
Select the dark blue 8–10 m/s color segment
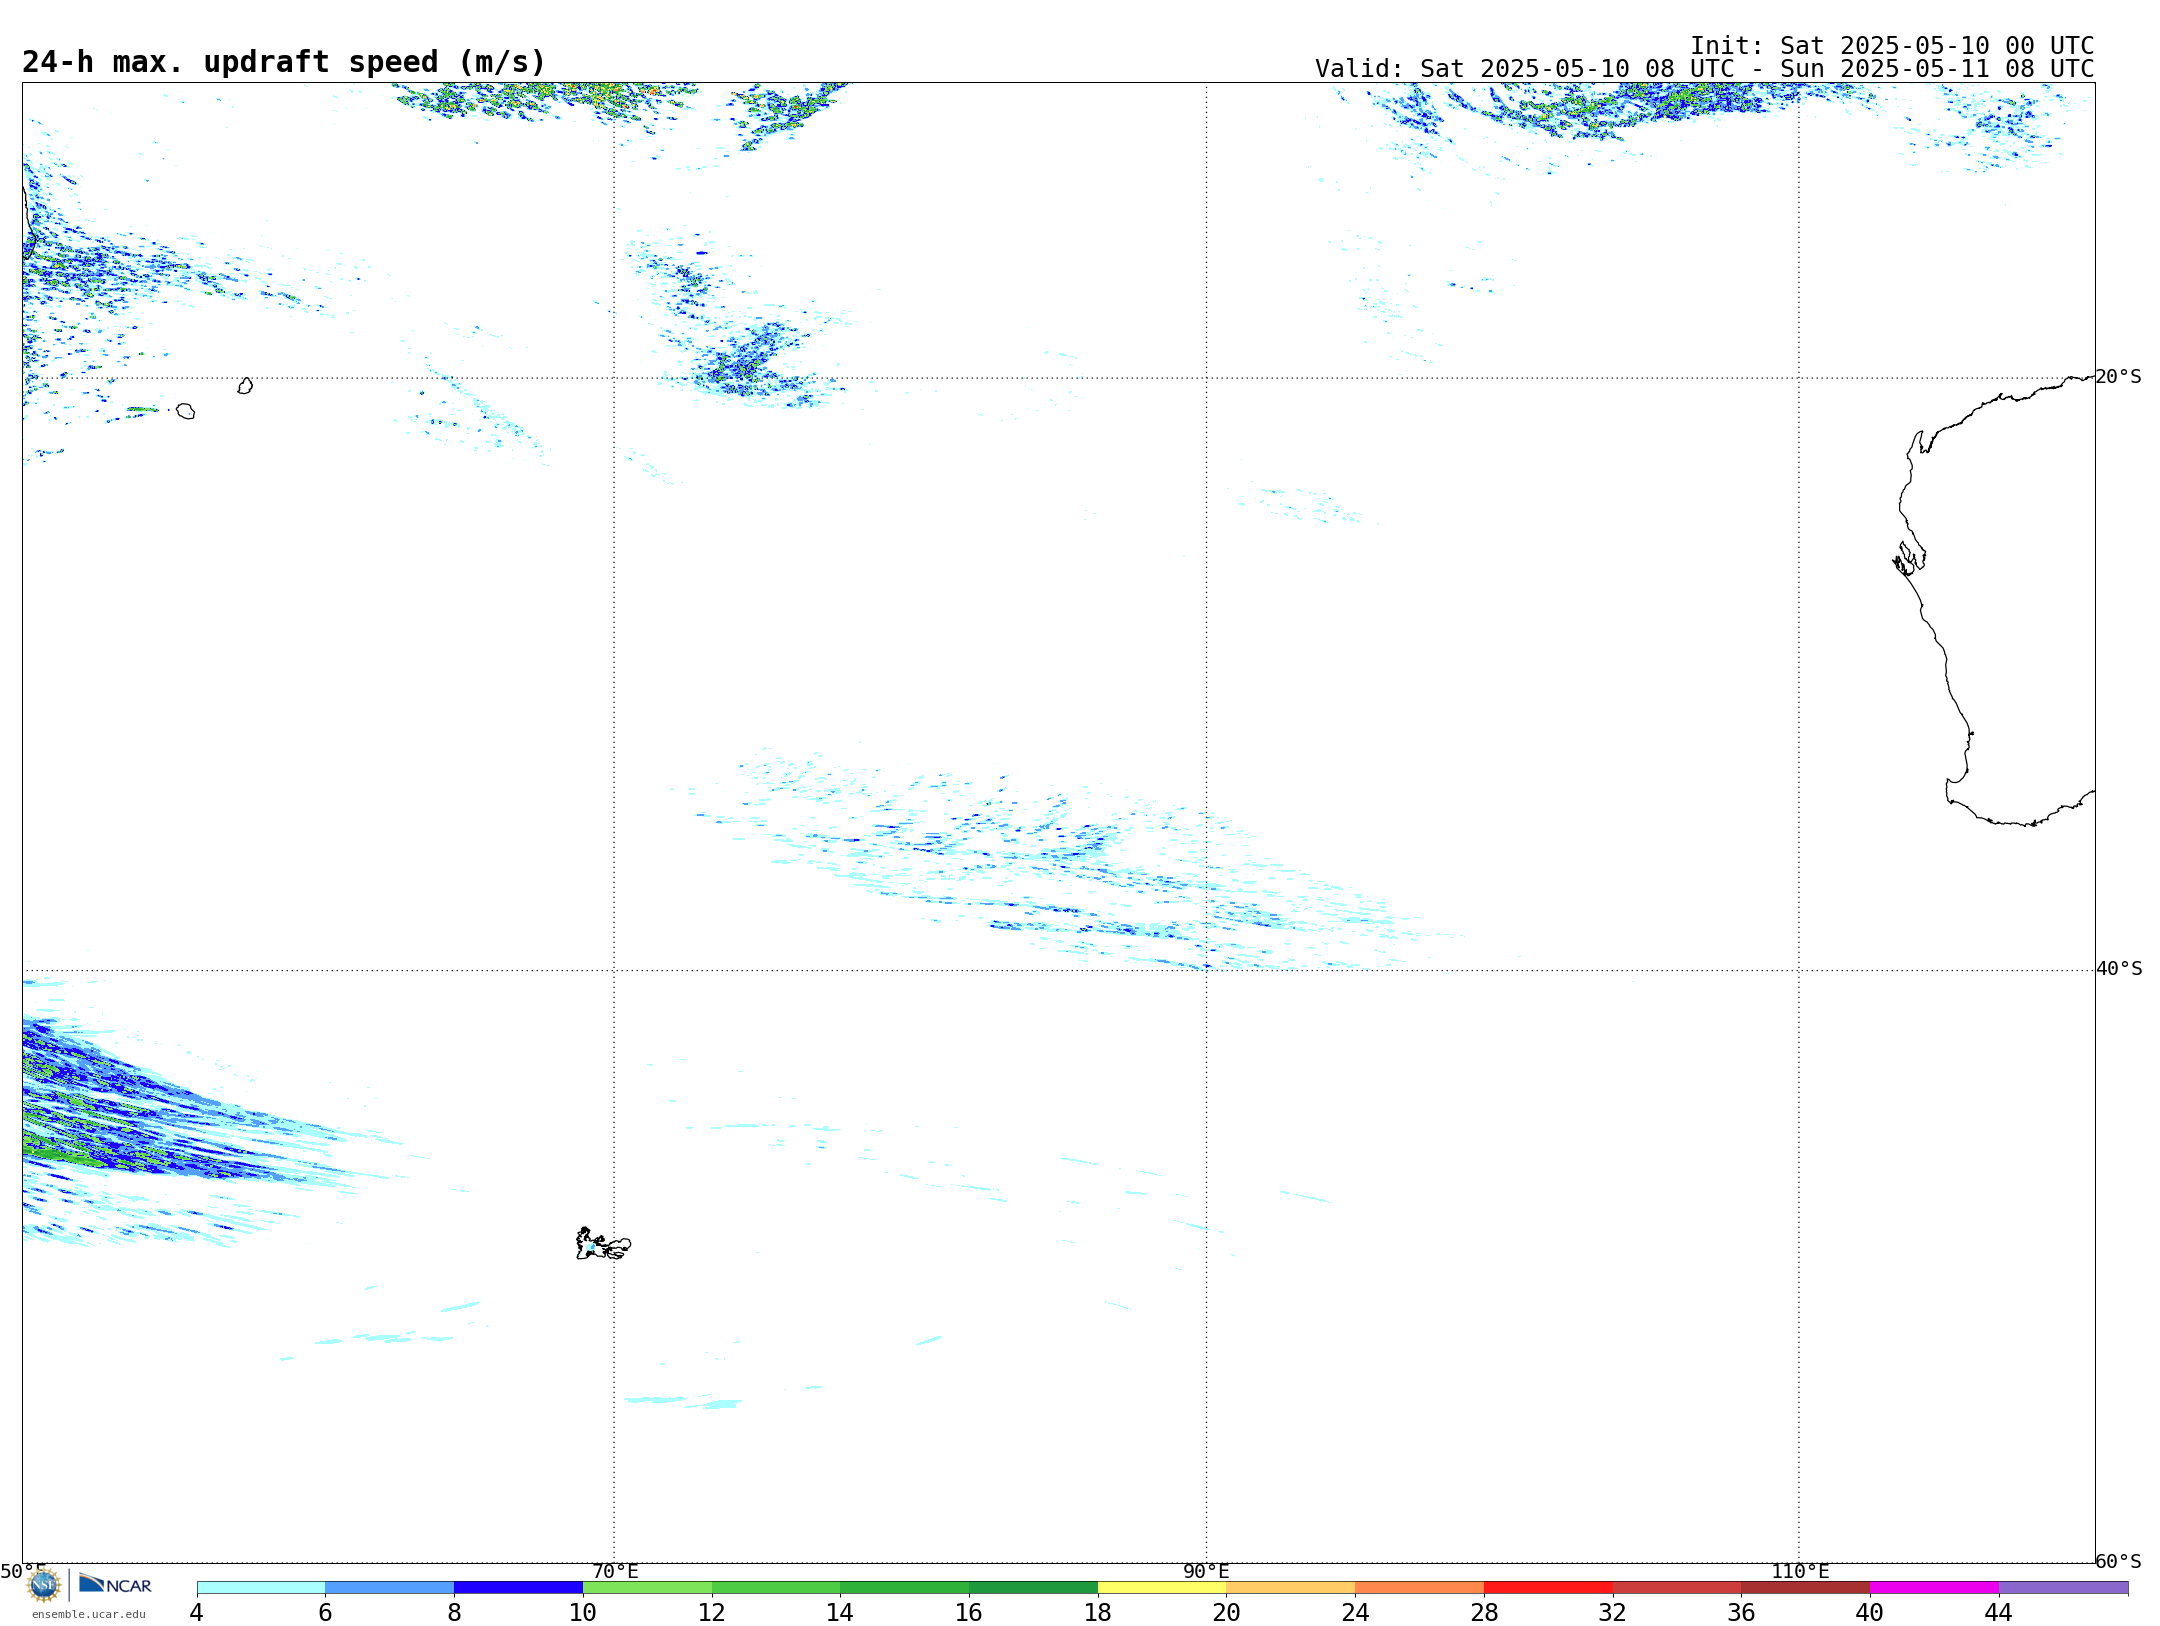[519, 1588]
